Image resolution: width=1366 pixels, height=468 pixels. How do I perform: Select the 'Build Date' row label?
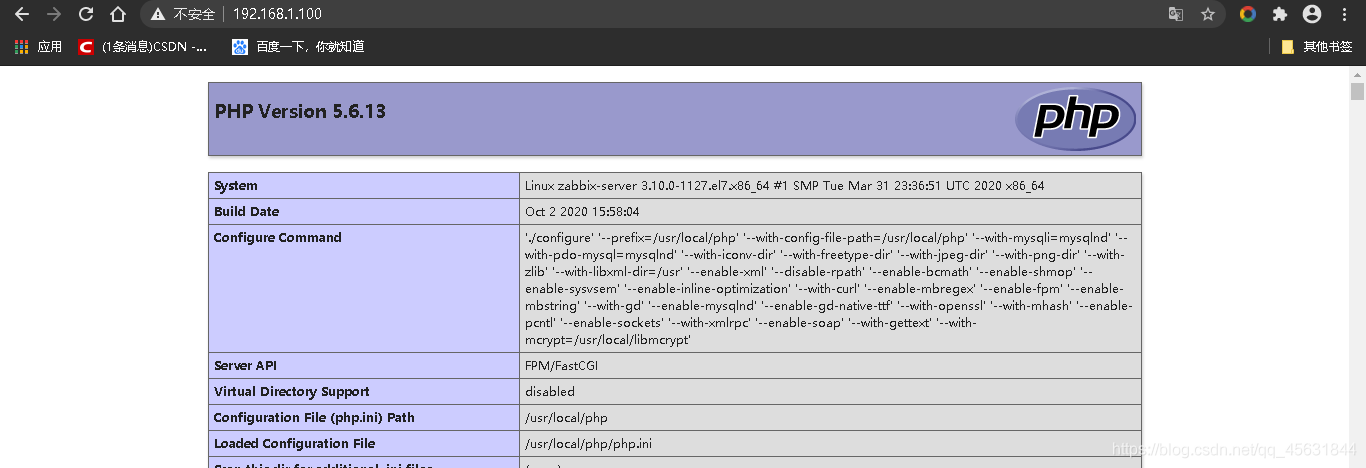(247, 212)
